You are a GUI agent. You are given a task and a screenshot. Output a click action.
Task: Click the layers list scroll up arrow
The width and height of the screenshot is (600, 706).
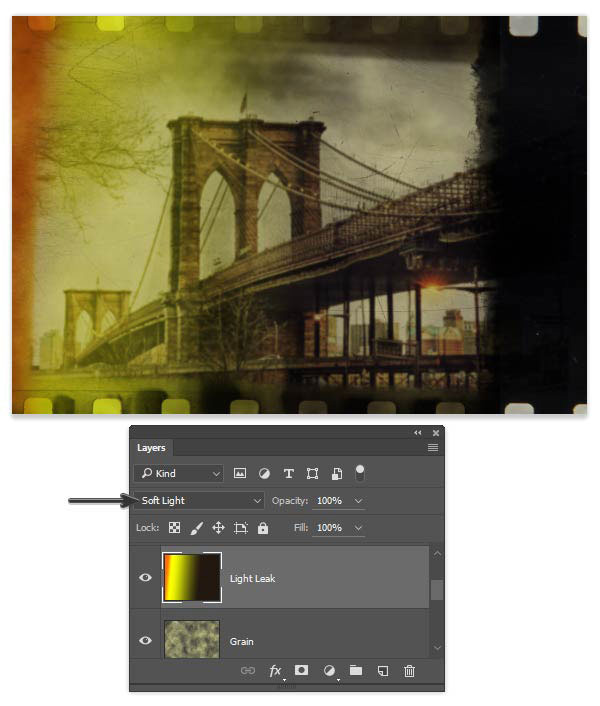(437, 553)
